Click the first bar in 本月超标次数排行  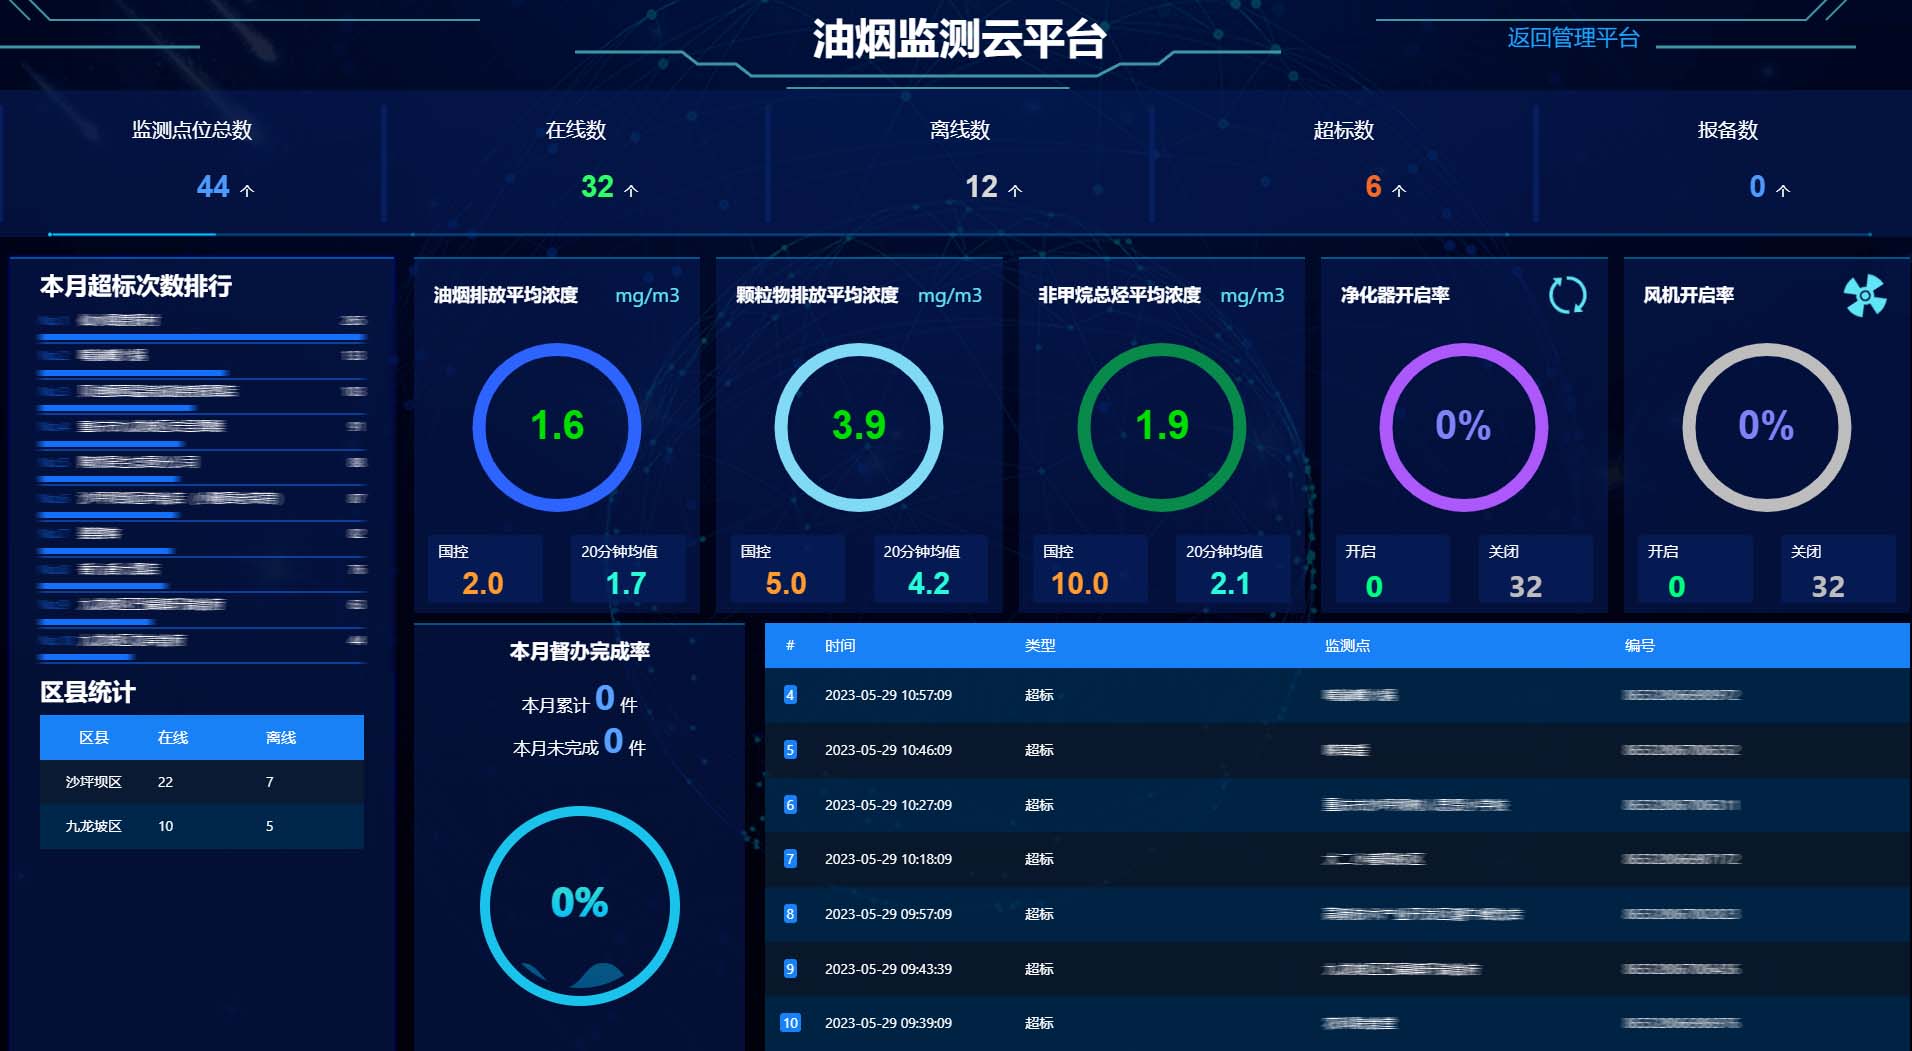[200, 337]
